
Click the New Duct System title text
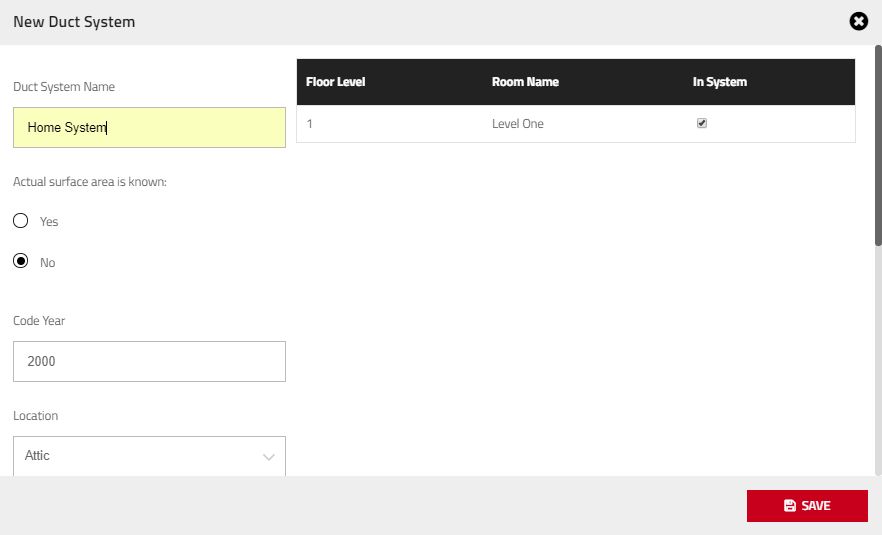[74, 21]
